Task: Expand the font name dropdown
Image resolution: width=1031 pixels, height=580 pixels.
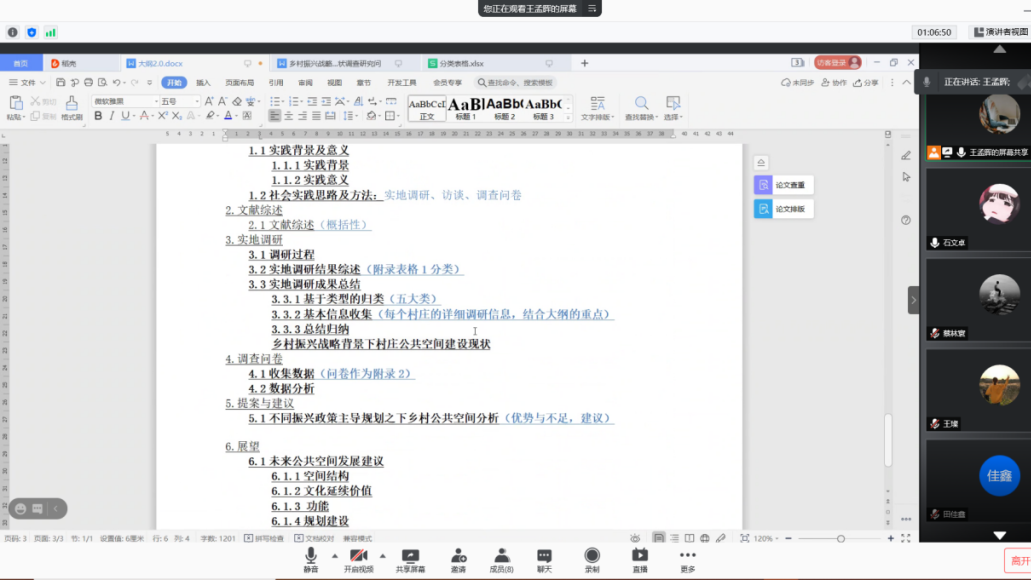Action: (154, 101)
